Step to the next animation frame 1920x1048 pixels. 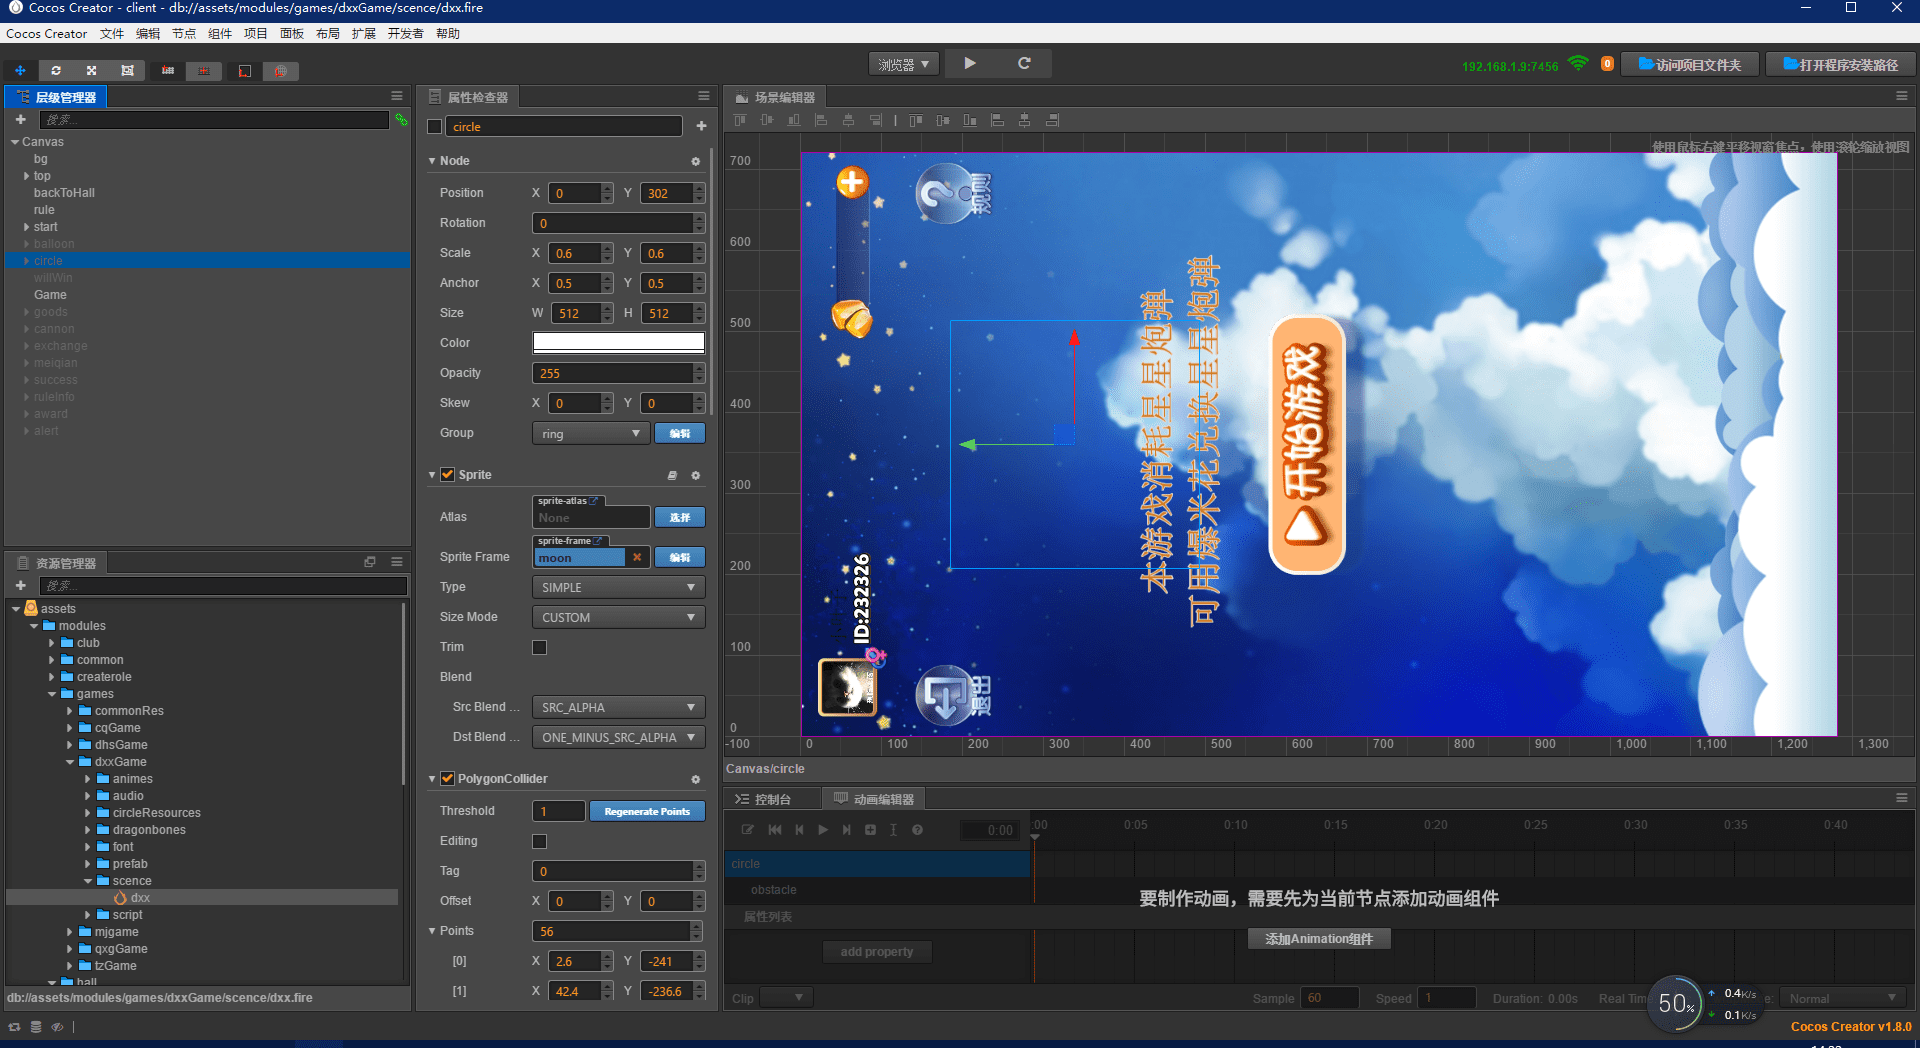pyautogui.click(x=847, y=830)
